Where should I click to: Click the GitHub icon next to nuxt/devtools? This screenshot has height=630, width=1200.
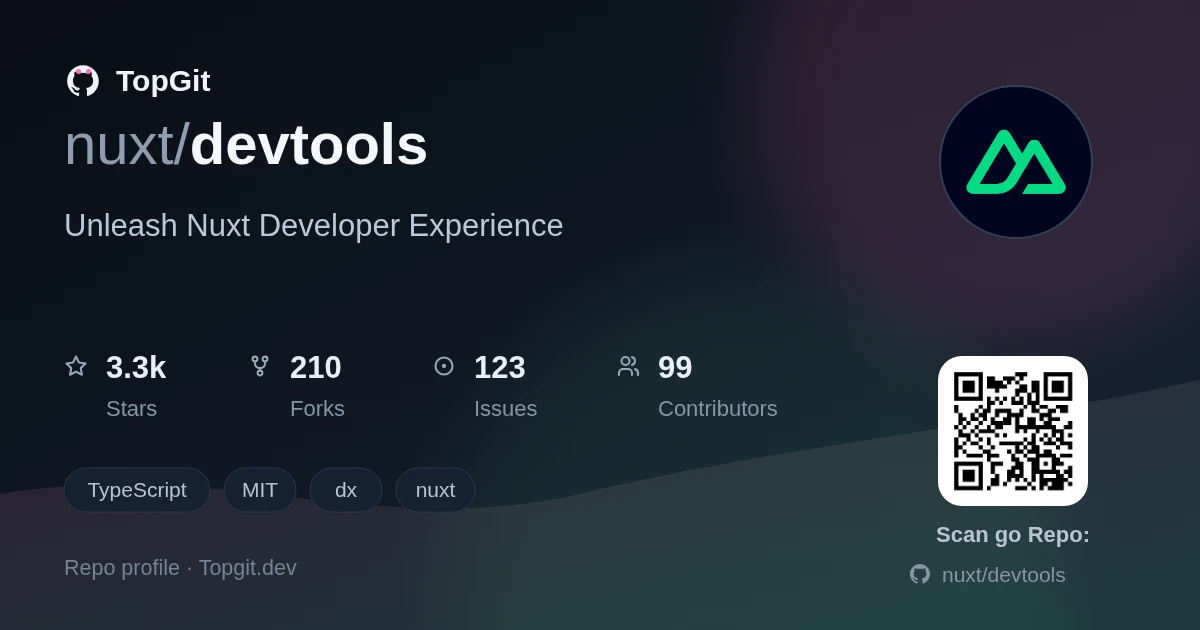coord(920,574)
